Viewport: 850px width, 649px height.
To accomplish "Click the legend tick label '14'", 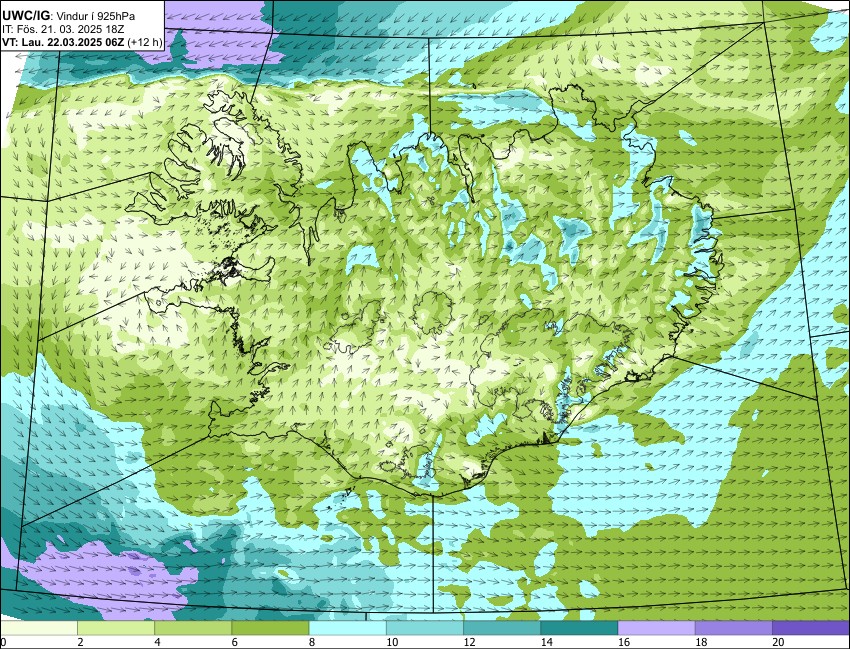I will point(546,642).
